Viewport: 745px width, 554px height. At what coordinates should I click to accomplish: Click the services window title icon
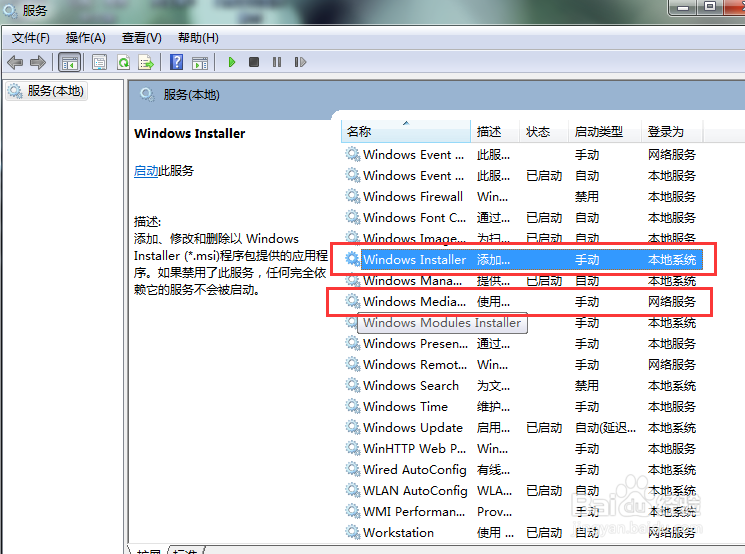click(x=10, y=10)
